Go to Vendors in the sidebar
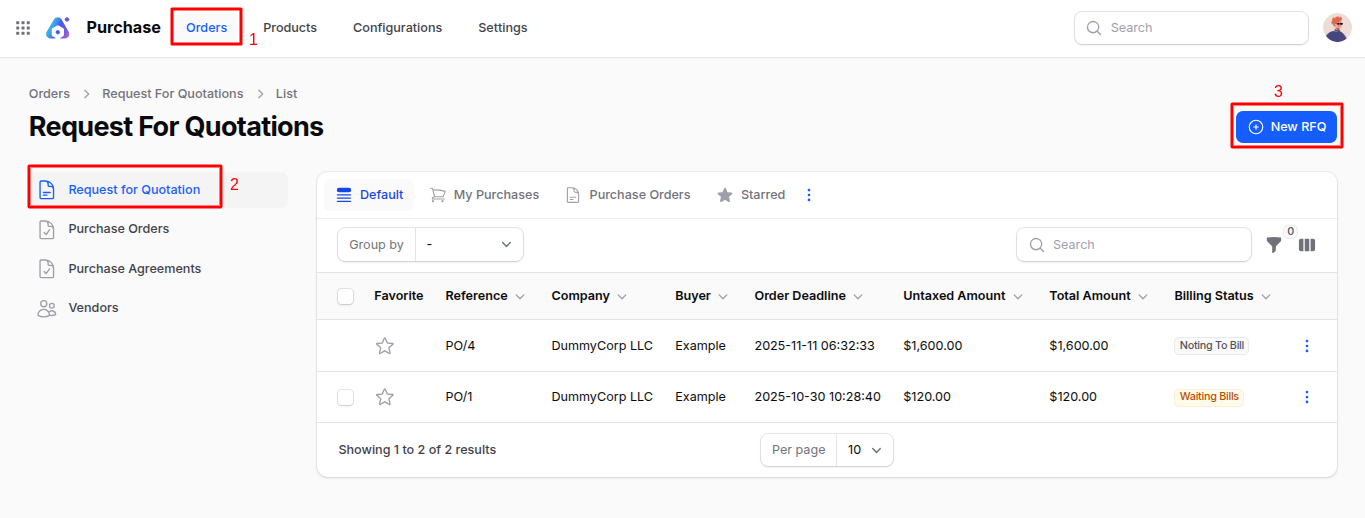The image size is (1365, 518). pyautogui.click(x=93, y=308)
